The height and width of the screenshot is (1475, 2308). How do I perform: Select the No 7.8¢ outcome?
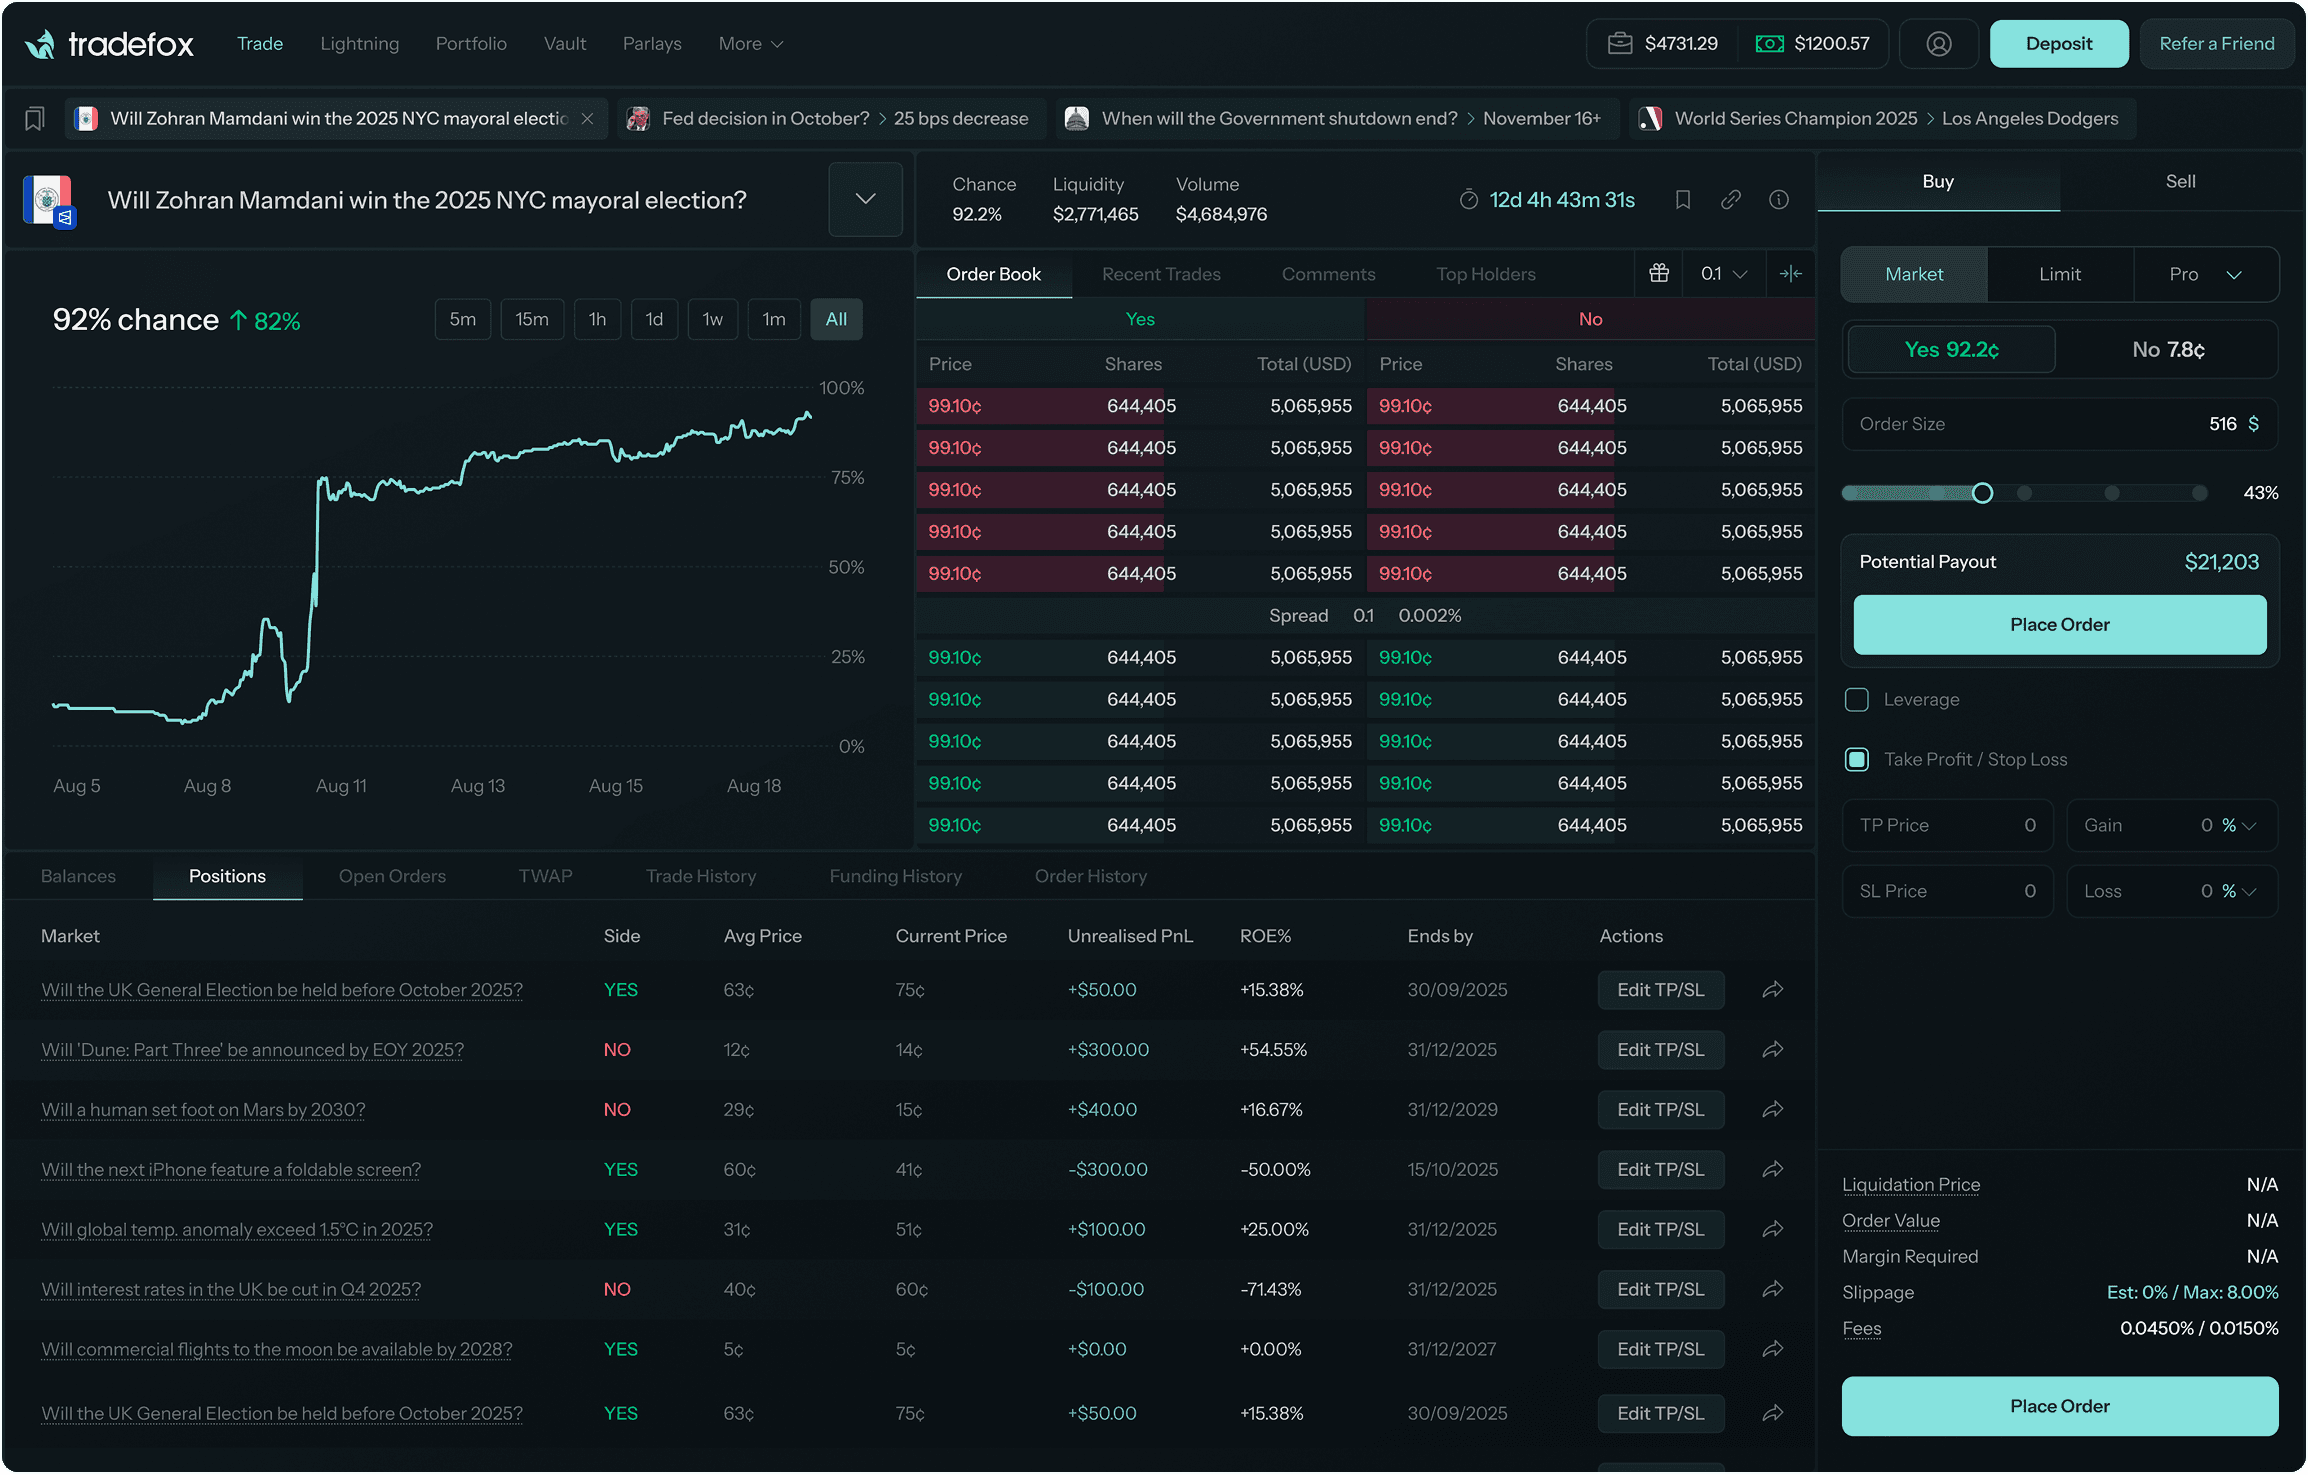coord(2168,350)
